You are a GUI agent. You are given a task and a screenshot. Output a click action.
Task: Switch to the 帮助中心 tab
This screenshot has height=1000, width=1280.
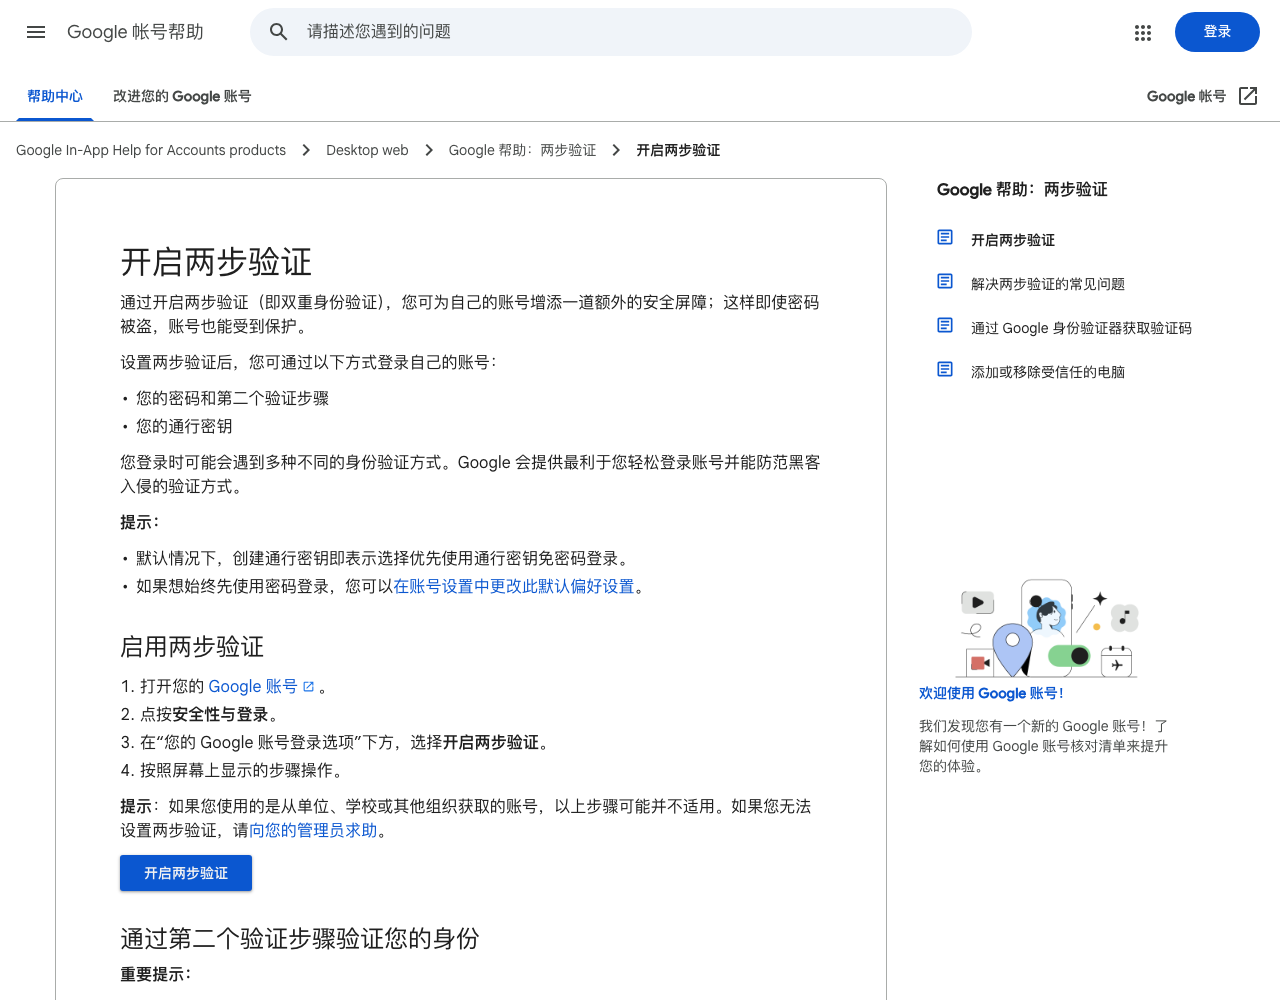55,96
